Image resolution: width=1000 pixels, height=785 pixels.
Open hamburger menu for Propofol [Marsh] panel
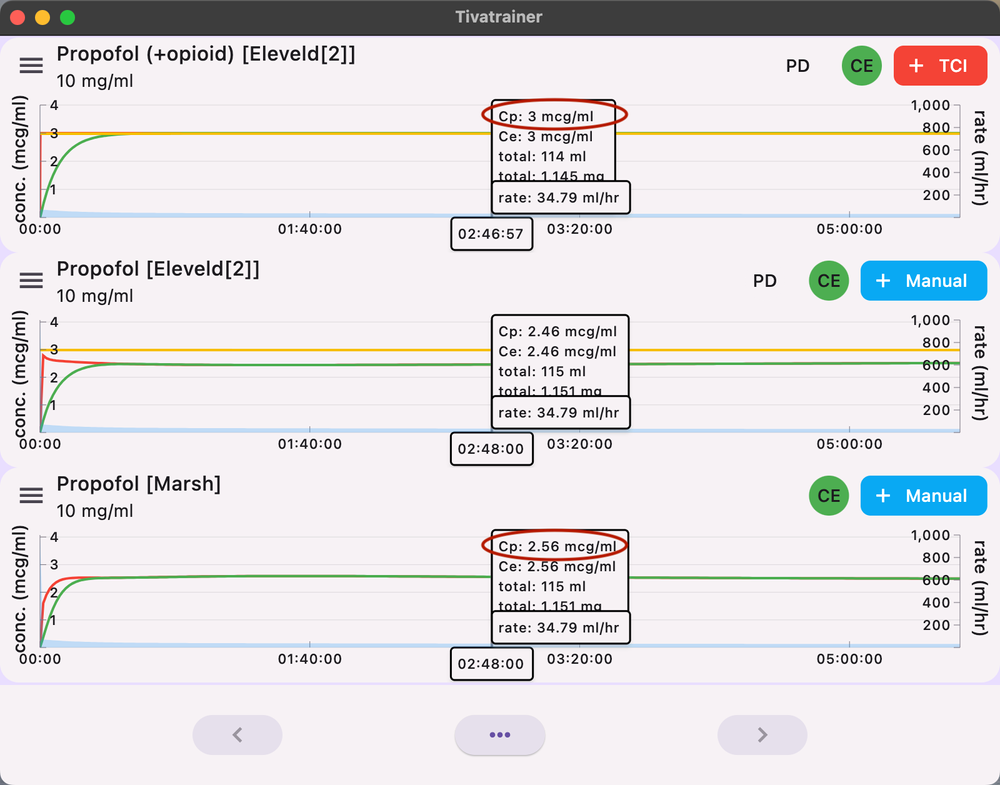click(x=32, y=496)
